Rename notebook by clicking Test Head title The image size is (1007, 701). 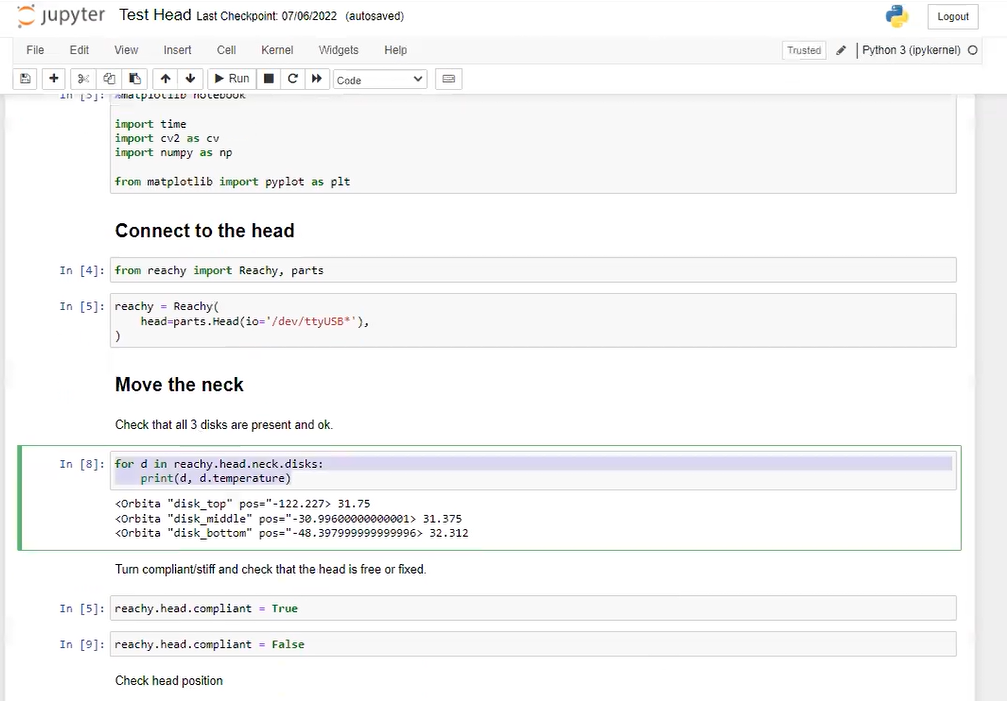pos(155,15)
